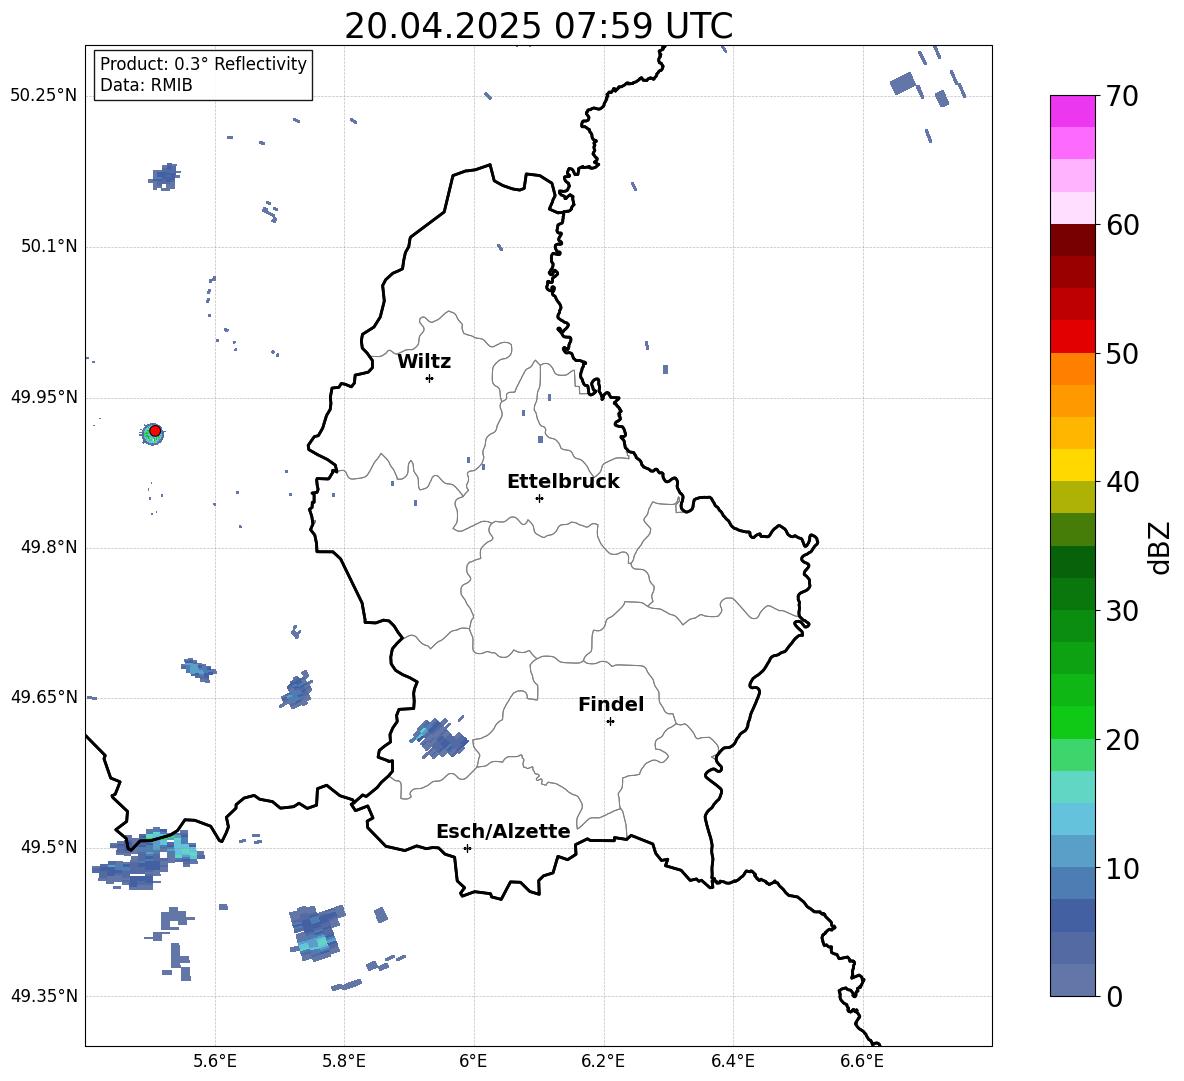1184x1081 pixels.
Task: Click the 50.25°N latitude label
Action: [44, 96]
